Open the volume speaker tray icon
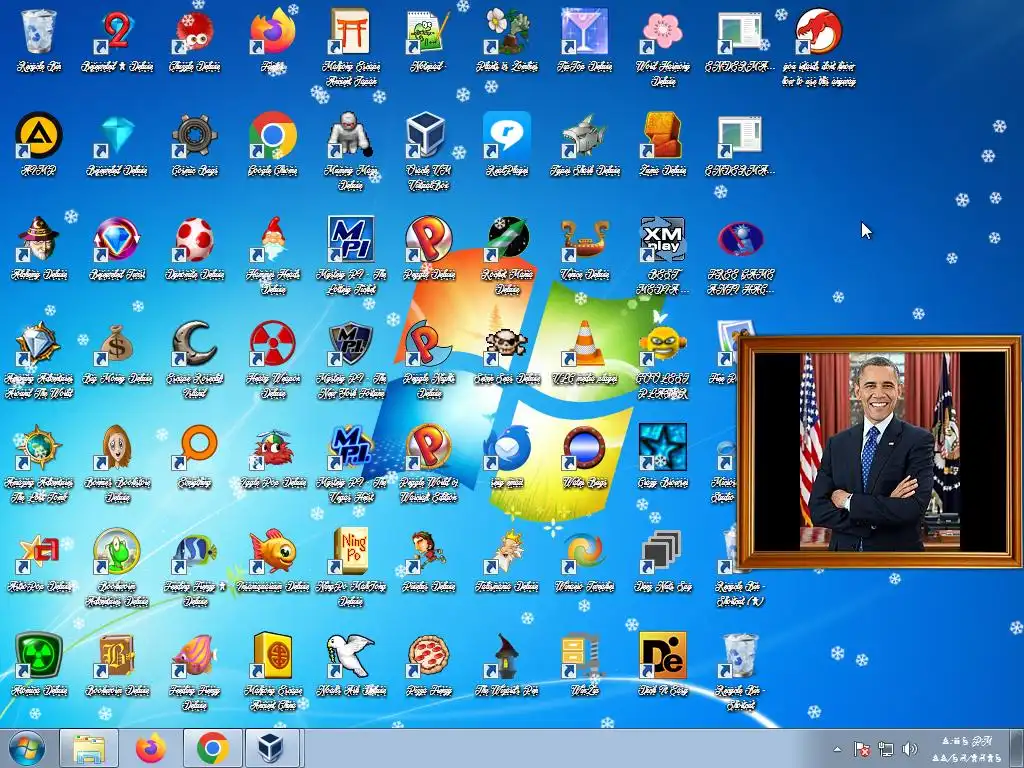 pyautogui.click(x=909, y=749)
